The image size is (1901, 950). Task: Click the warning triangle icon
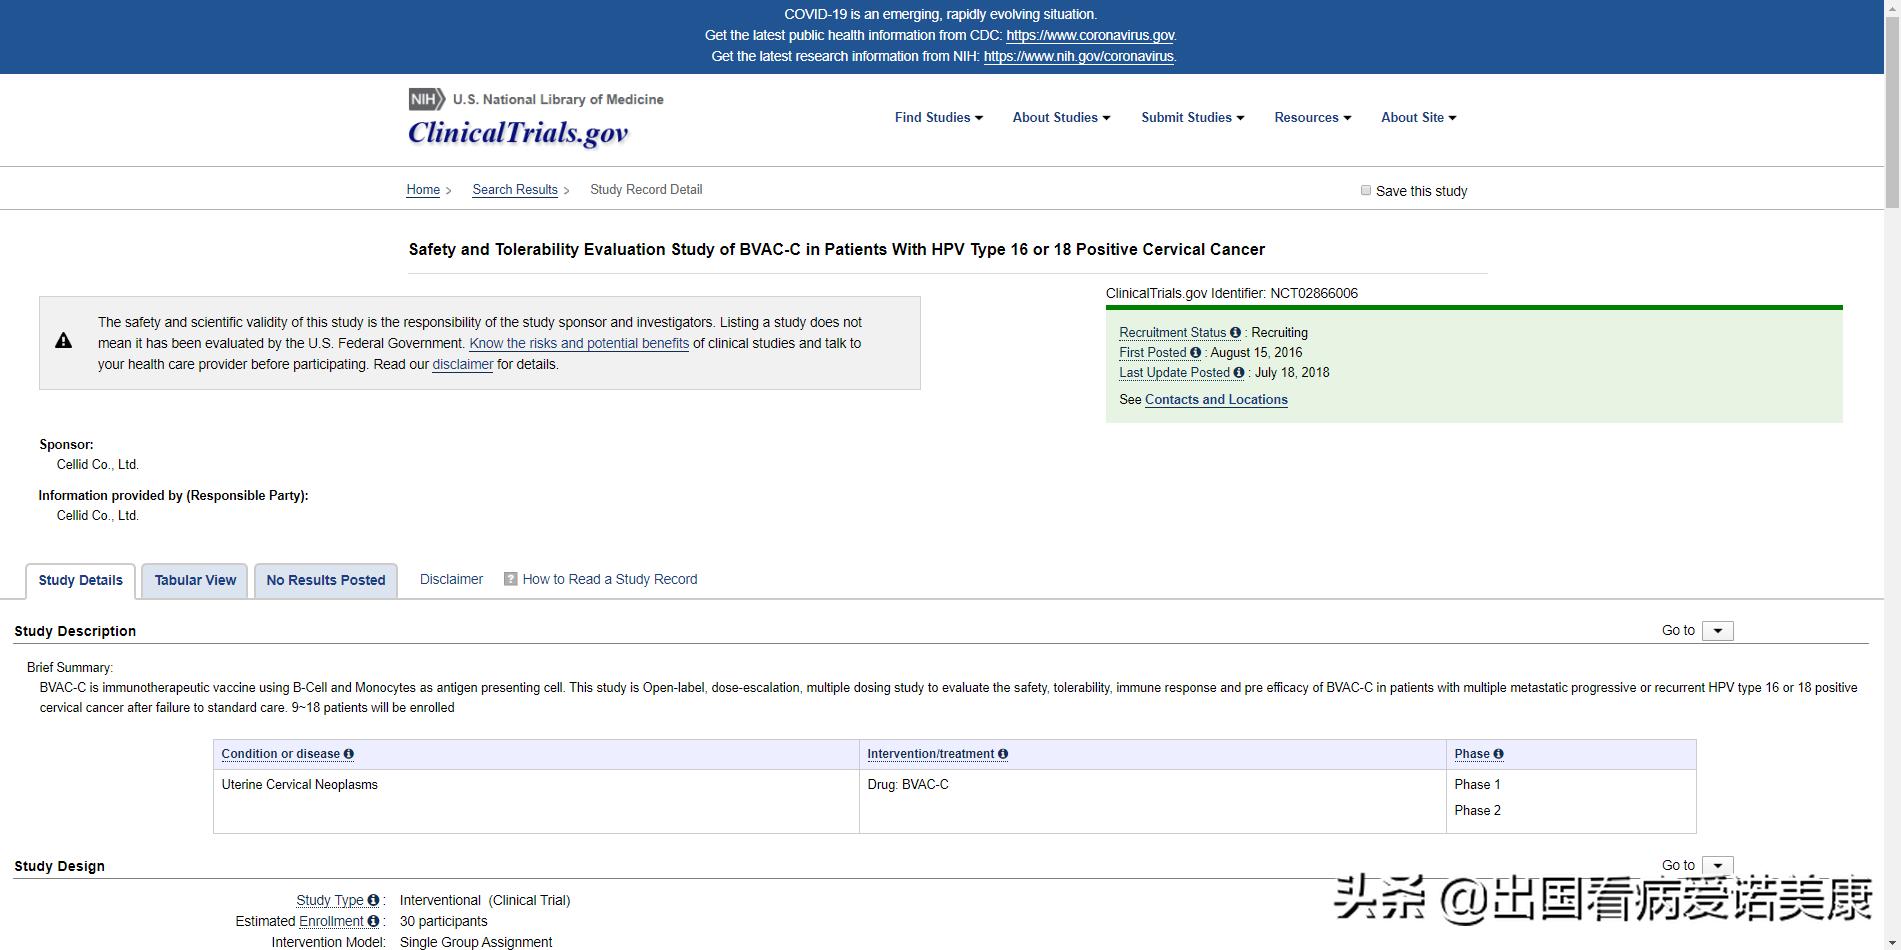point(63,341)
